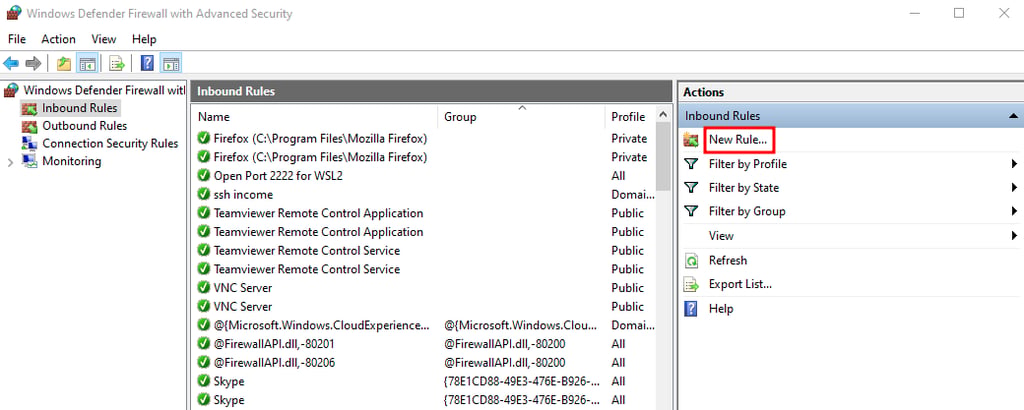Select Inbound Rules in console tree
The height and width of the screenshot is (410, 1024).
coord(79,108)
